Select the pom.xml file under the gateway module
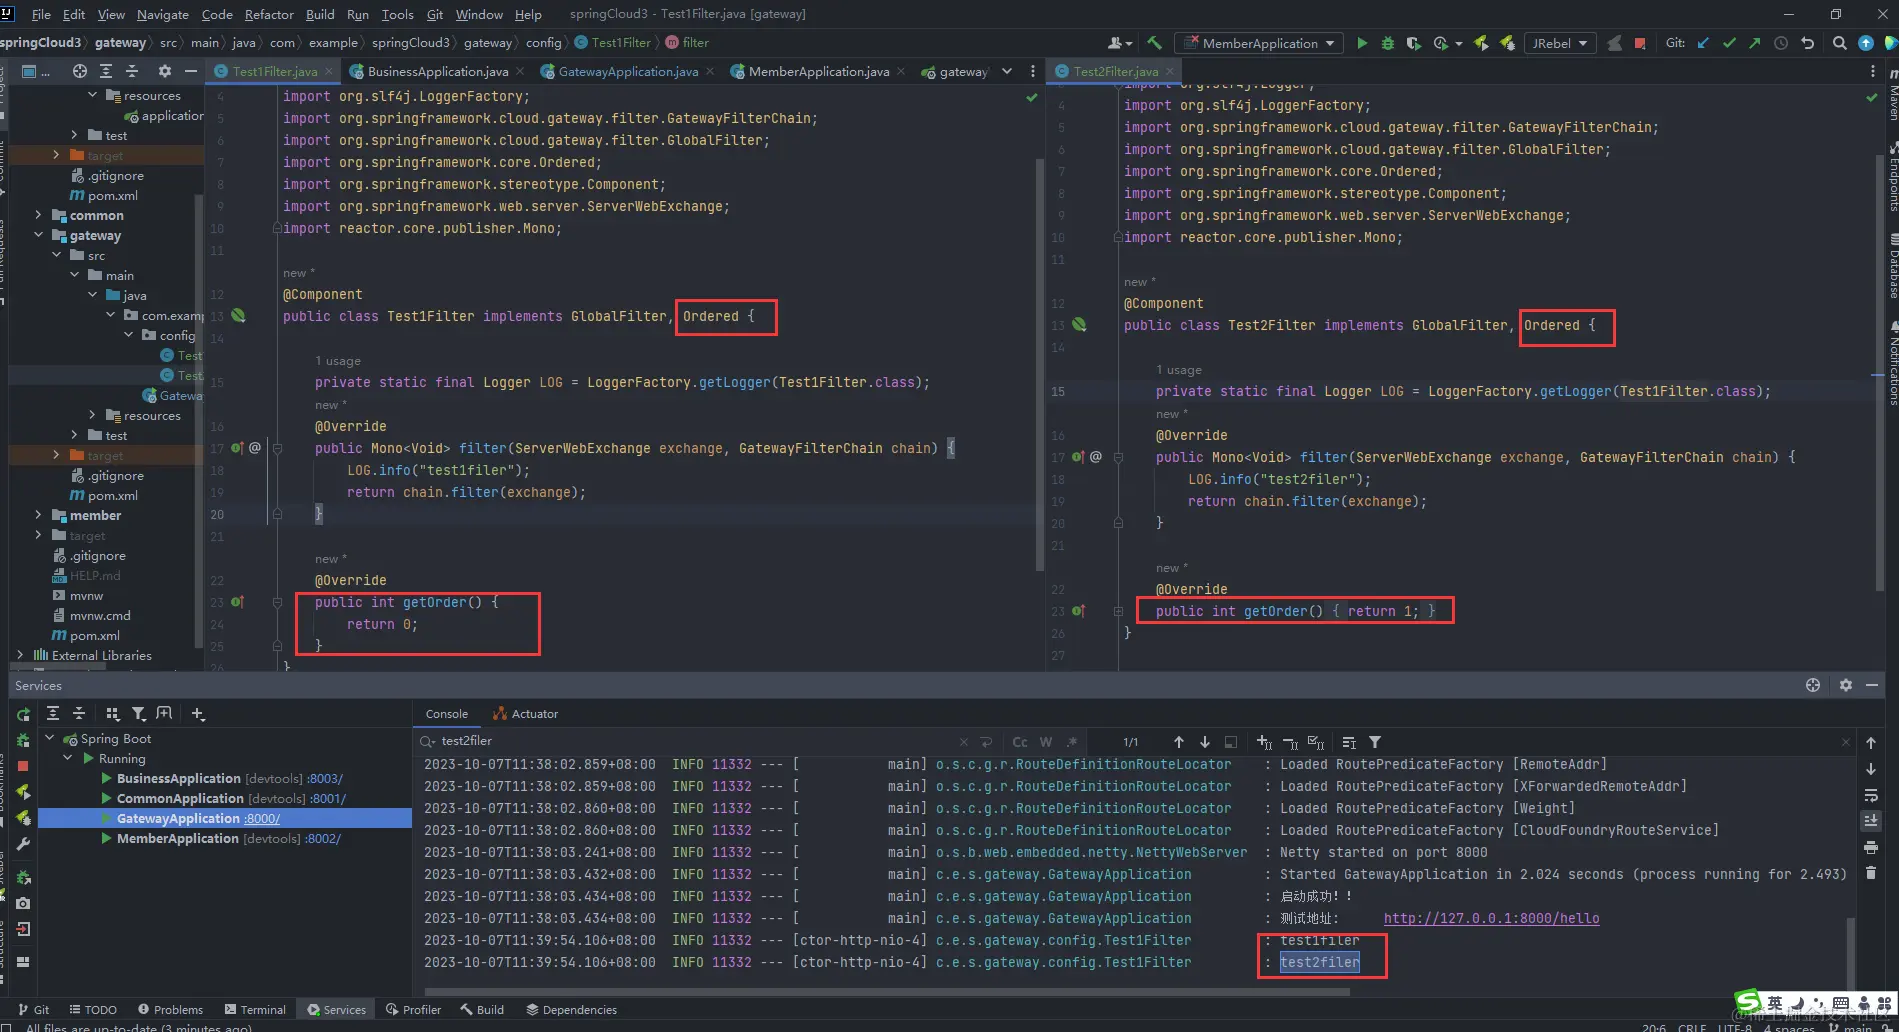This screenshot has width=1899, height=1032. click(x=103, y=495)
